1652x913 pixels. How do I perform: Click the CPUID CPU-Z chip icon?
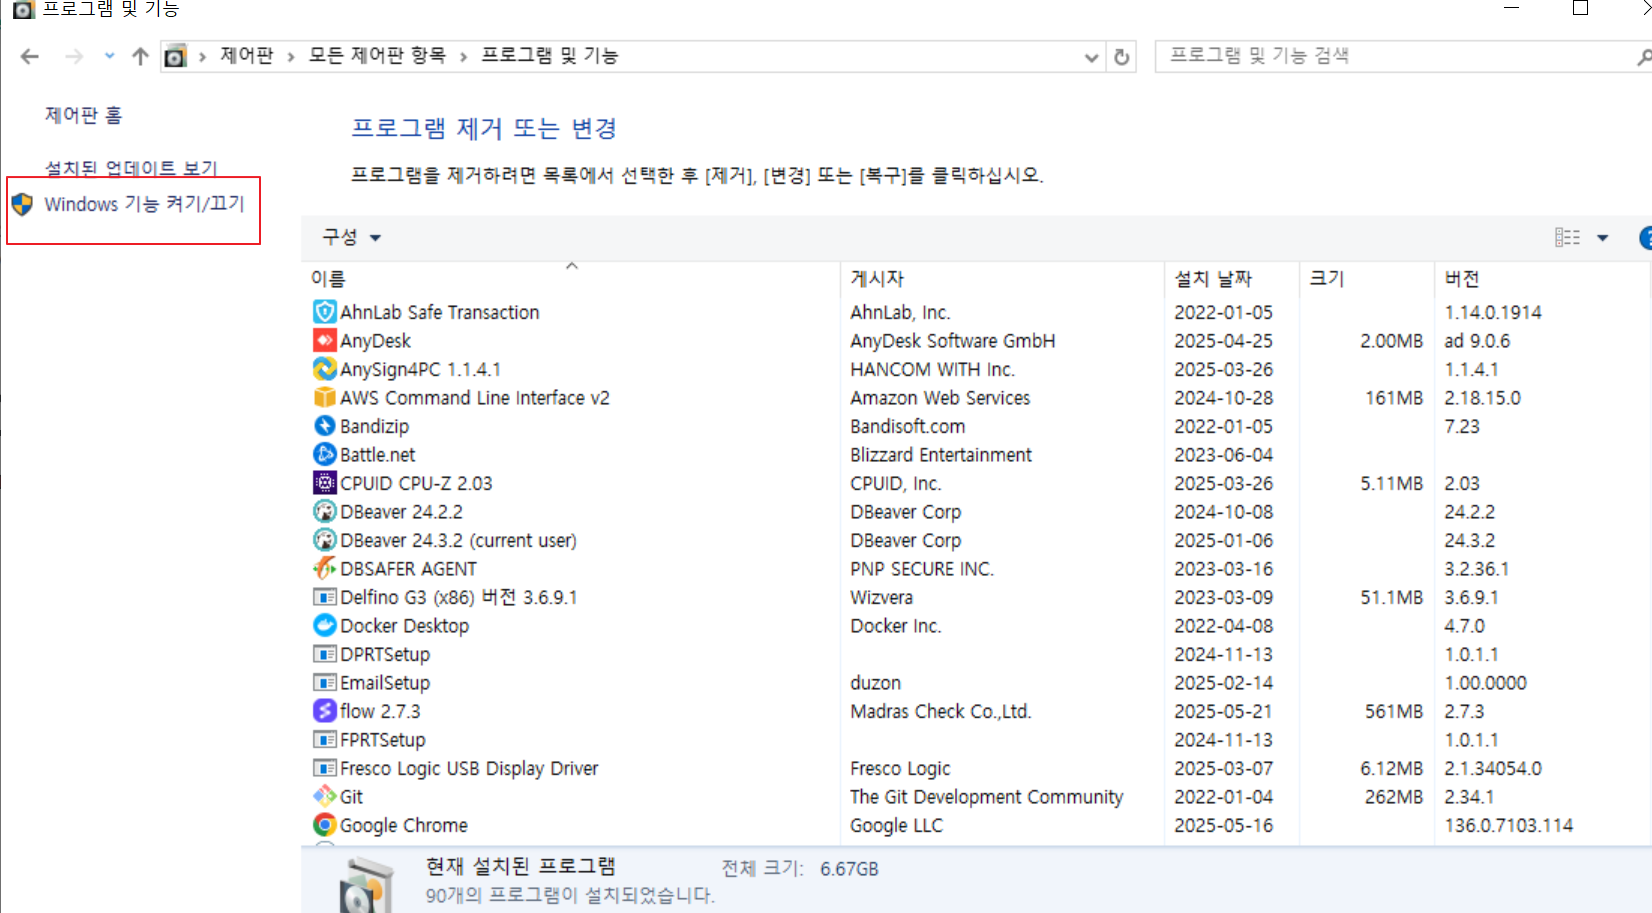coord(324,483)
